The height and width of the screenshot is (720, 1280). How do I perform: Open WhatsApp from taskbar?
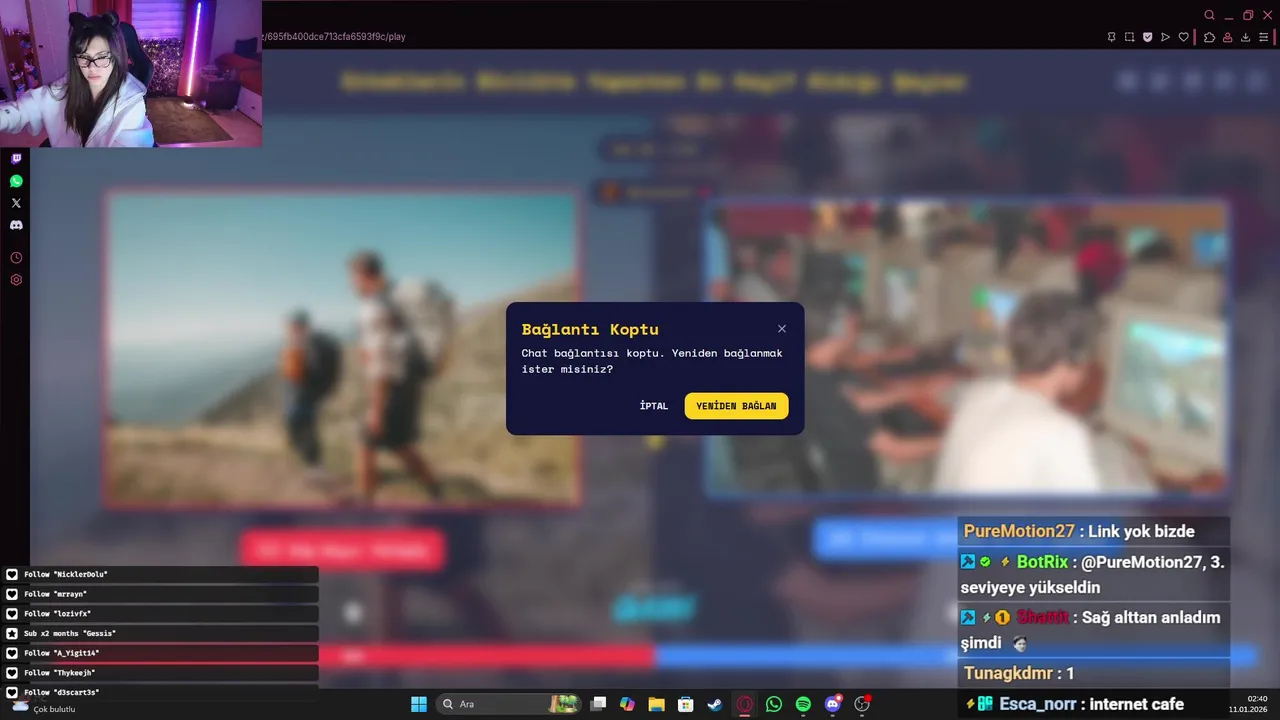774,704
